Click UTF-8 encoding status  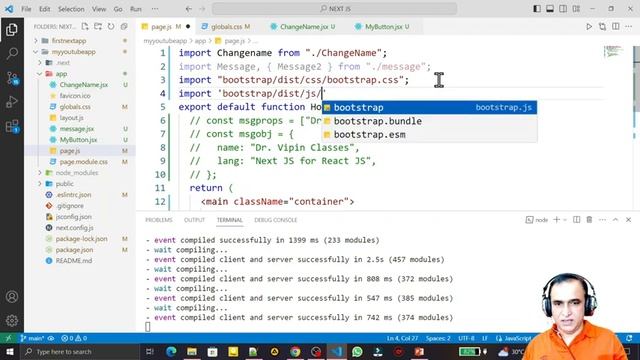tap(466, 338)
